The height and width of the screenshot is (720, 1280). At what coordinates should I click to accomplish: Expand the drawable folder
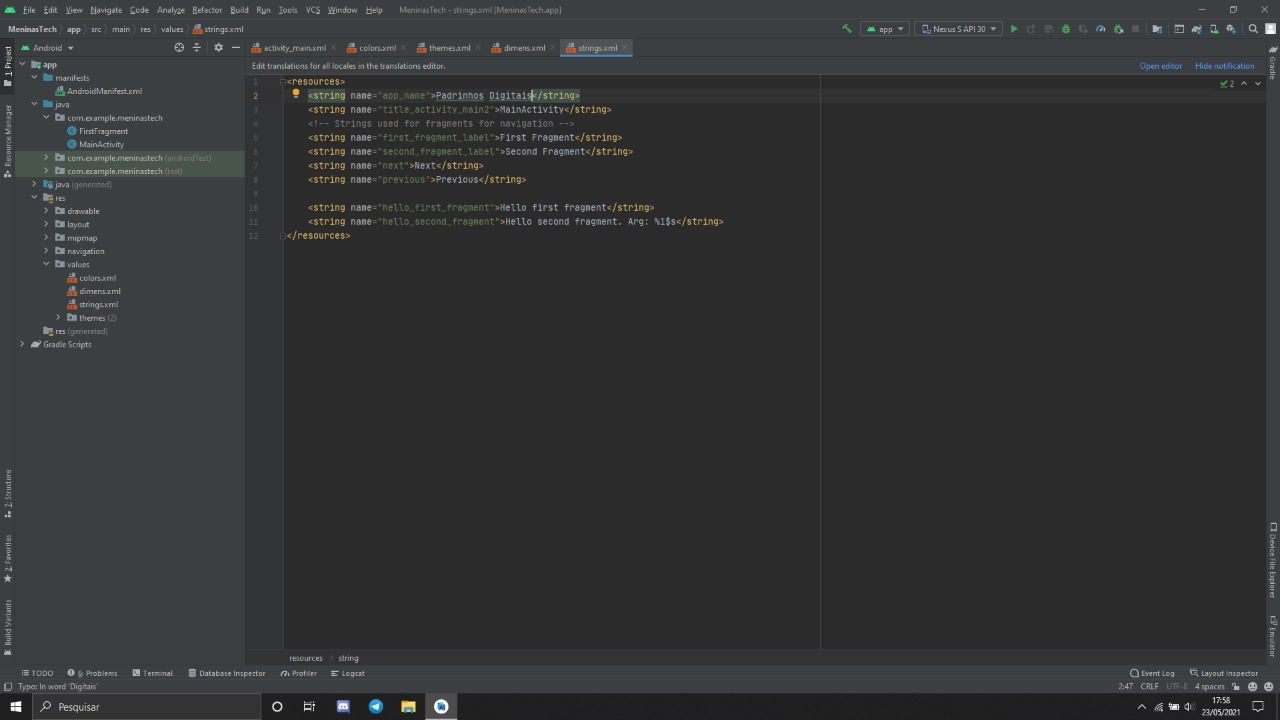[46, 211]
